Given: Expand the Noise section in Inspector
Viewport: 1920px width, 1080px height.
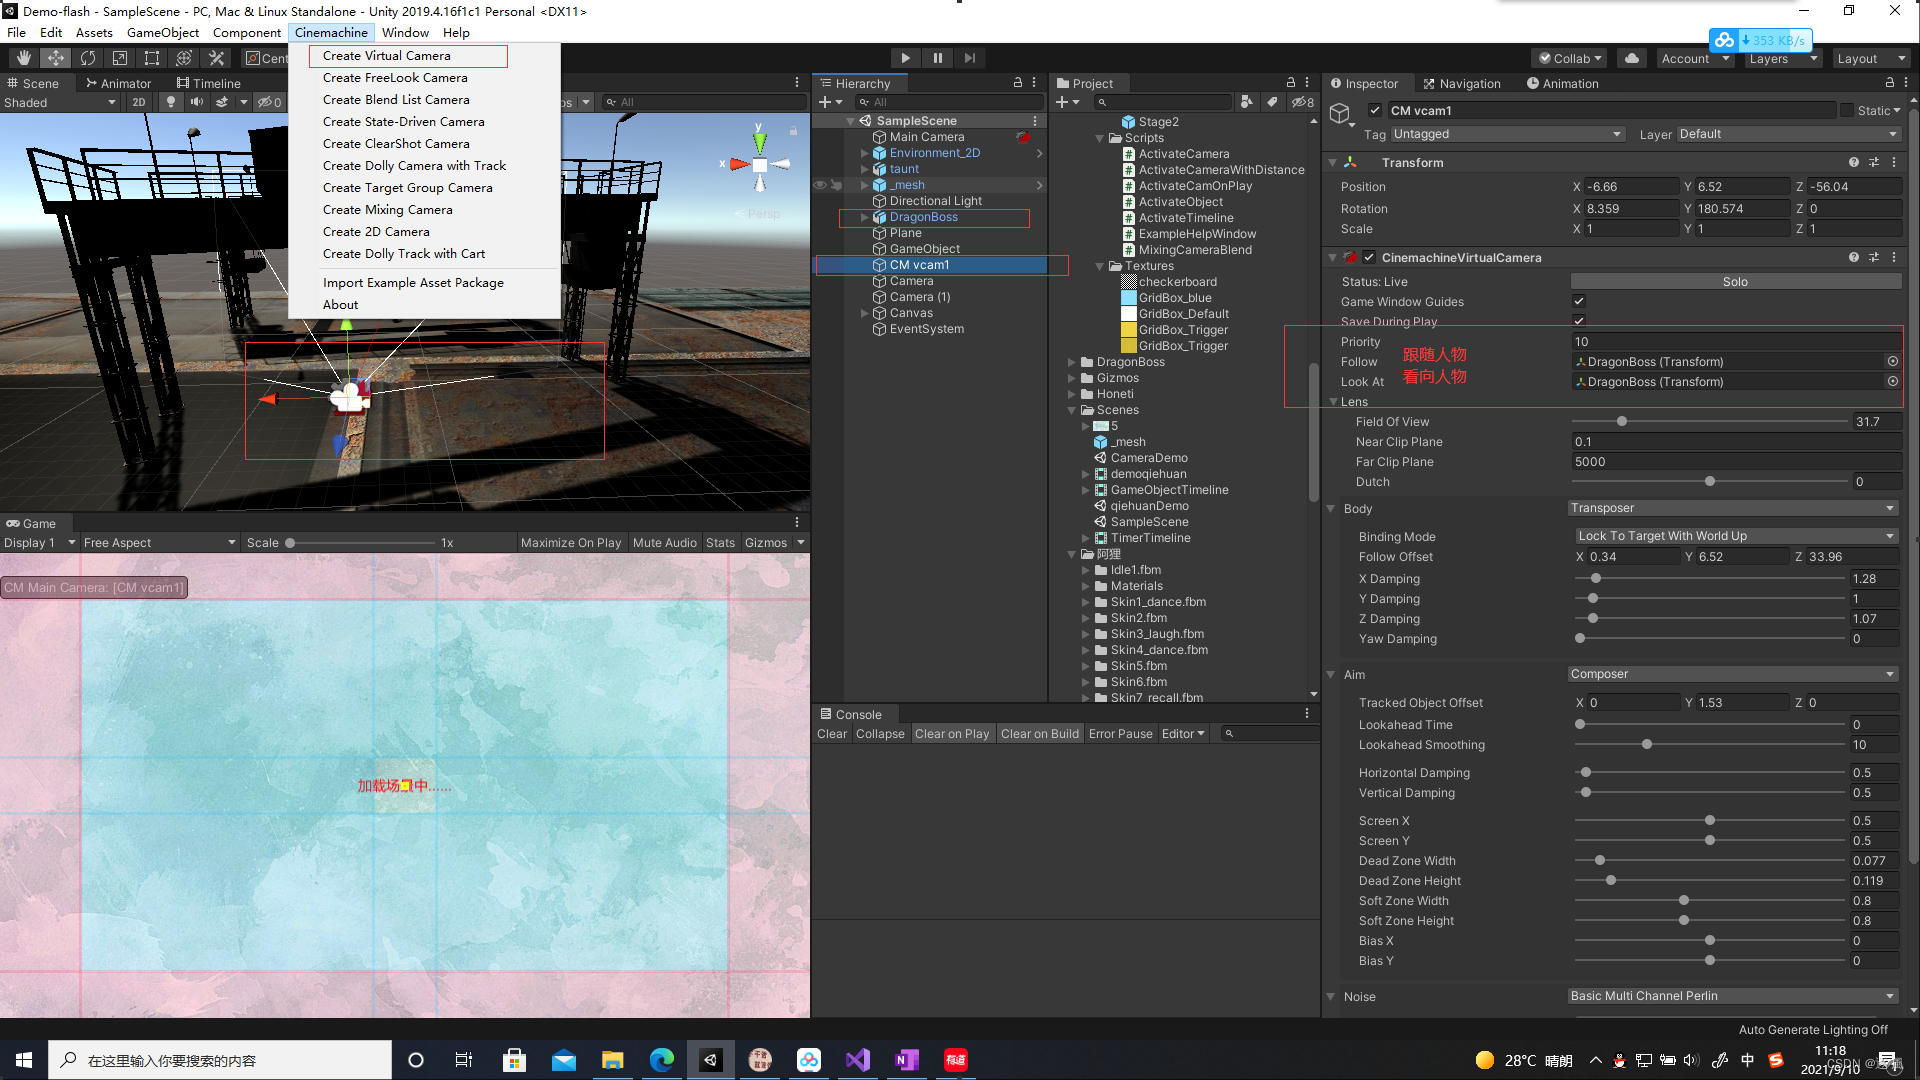Looking at the screenshot, I should (1331, 996).
